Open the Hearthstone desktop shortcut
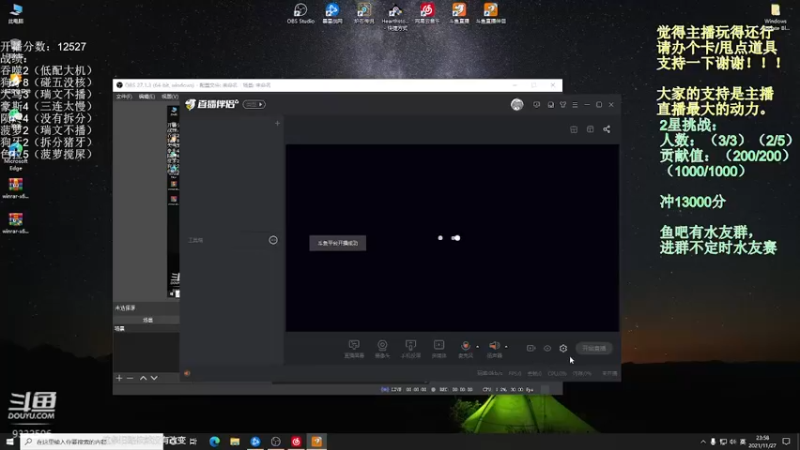Image resolution: width=800 pixels, height=450 pixels. click(x=394, y=16)
